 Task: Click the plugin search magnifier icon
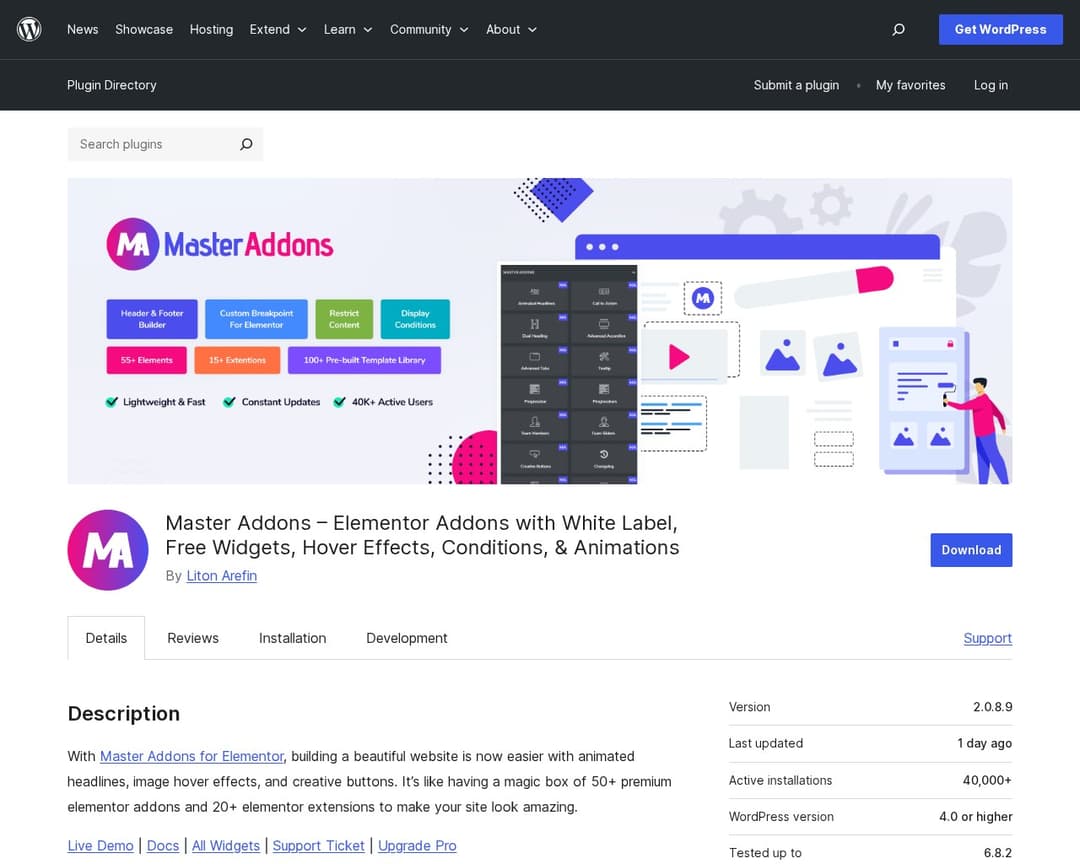(x=246, y=144)
